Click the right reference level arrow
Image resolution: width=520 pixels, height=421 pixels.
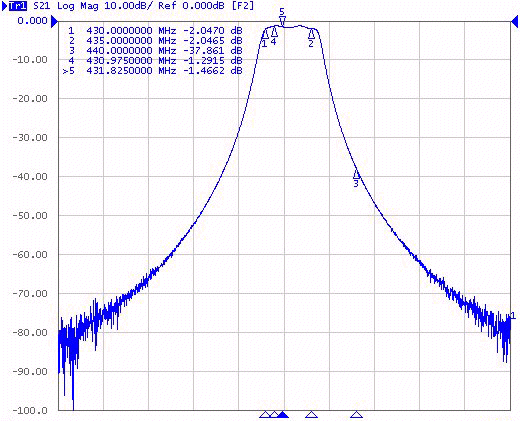pyautogui.click(x=515, y=22)
